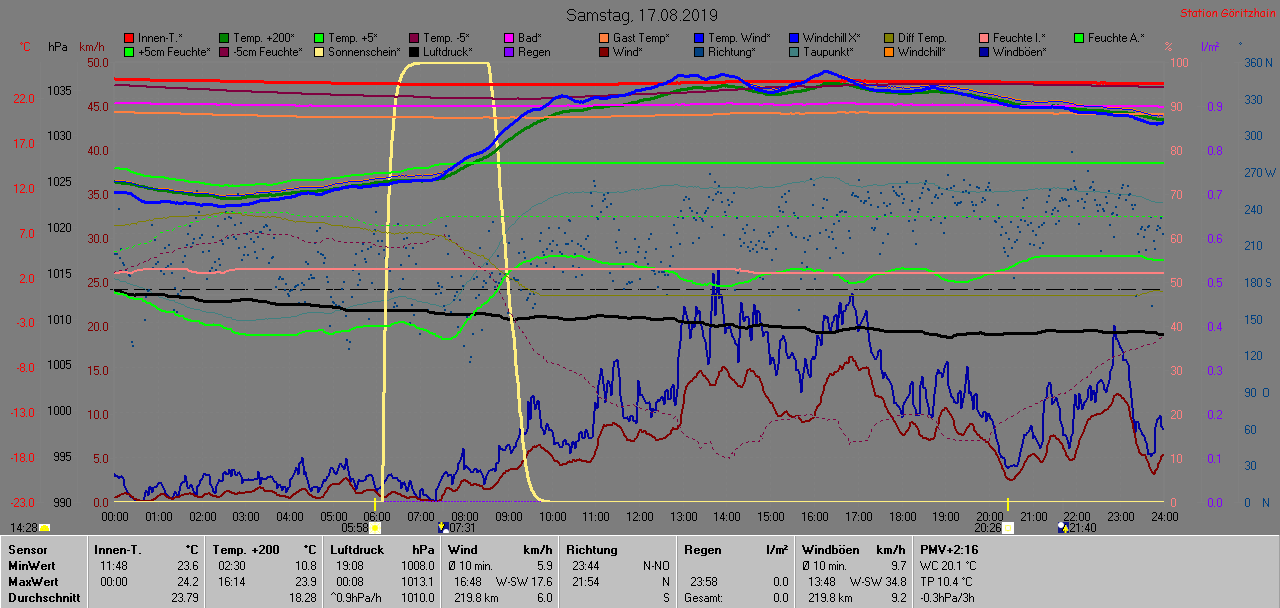Click the Regen column header in the table
Viewport: 1280px width, 608px height.
[x=702, y=550]
